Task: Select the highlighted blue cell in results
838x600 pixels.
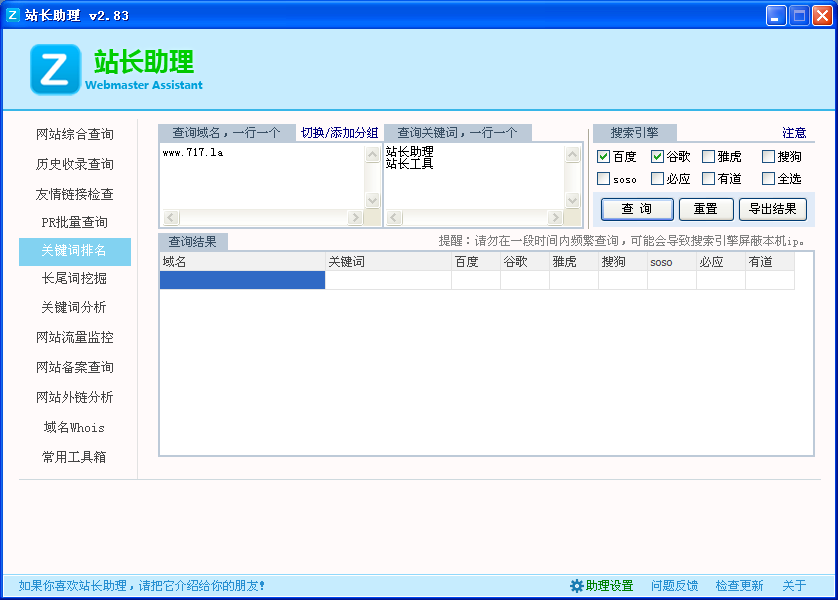Action: [x=243, y=280]
